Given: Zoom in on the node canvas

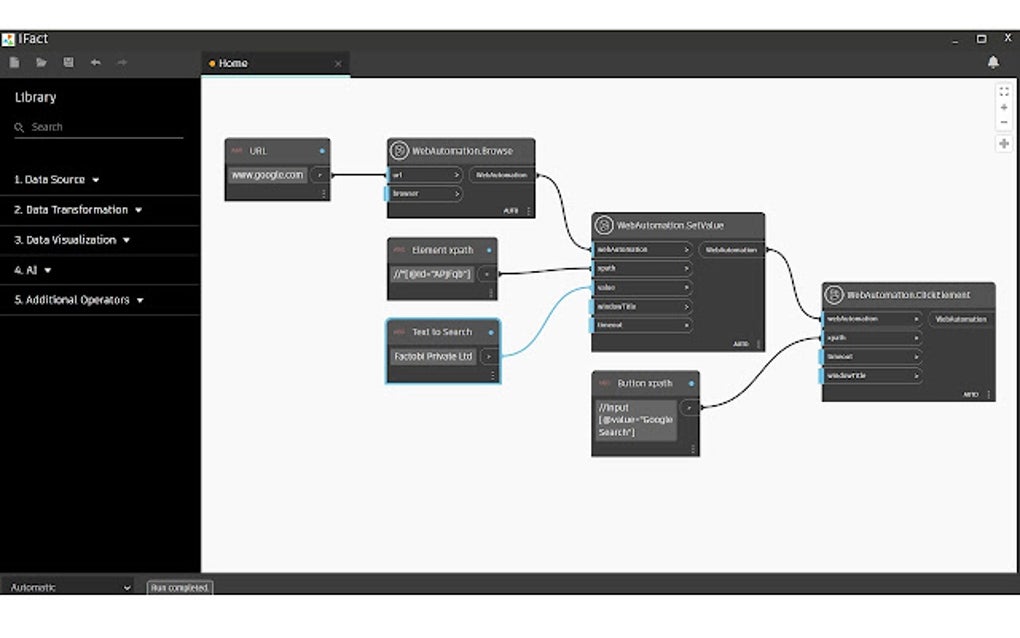Looking at the screenshot, I should pyautogui.click(x=1004, y=105).
